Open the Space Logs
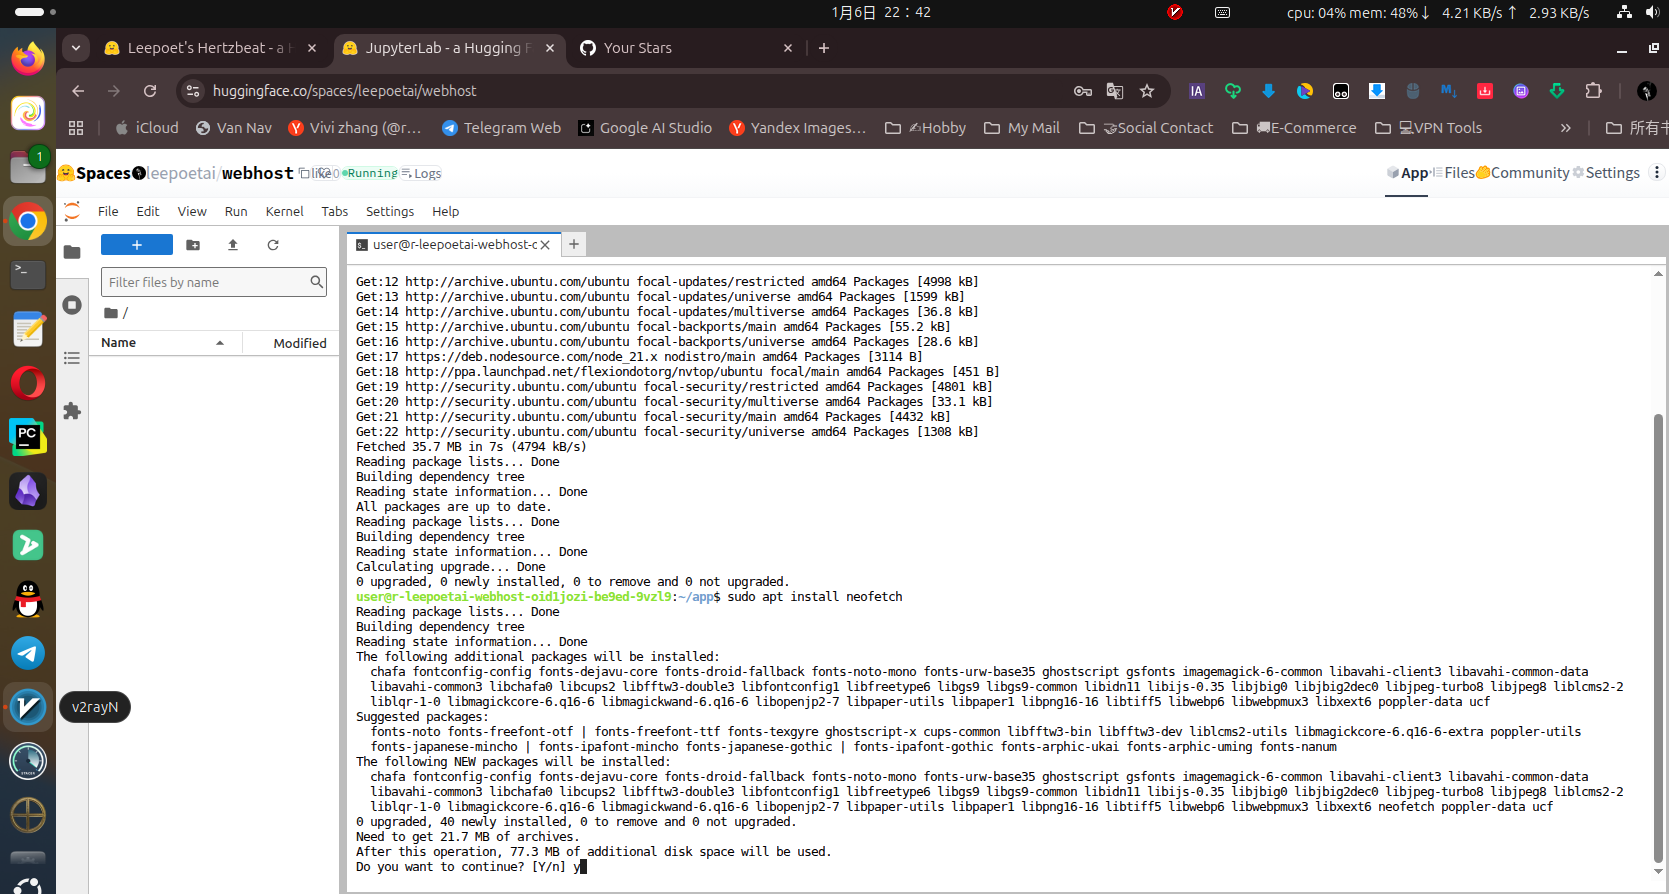Screen dimensions: 1669x894 (x=422, y=173)
